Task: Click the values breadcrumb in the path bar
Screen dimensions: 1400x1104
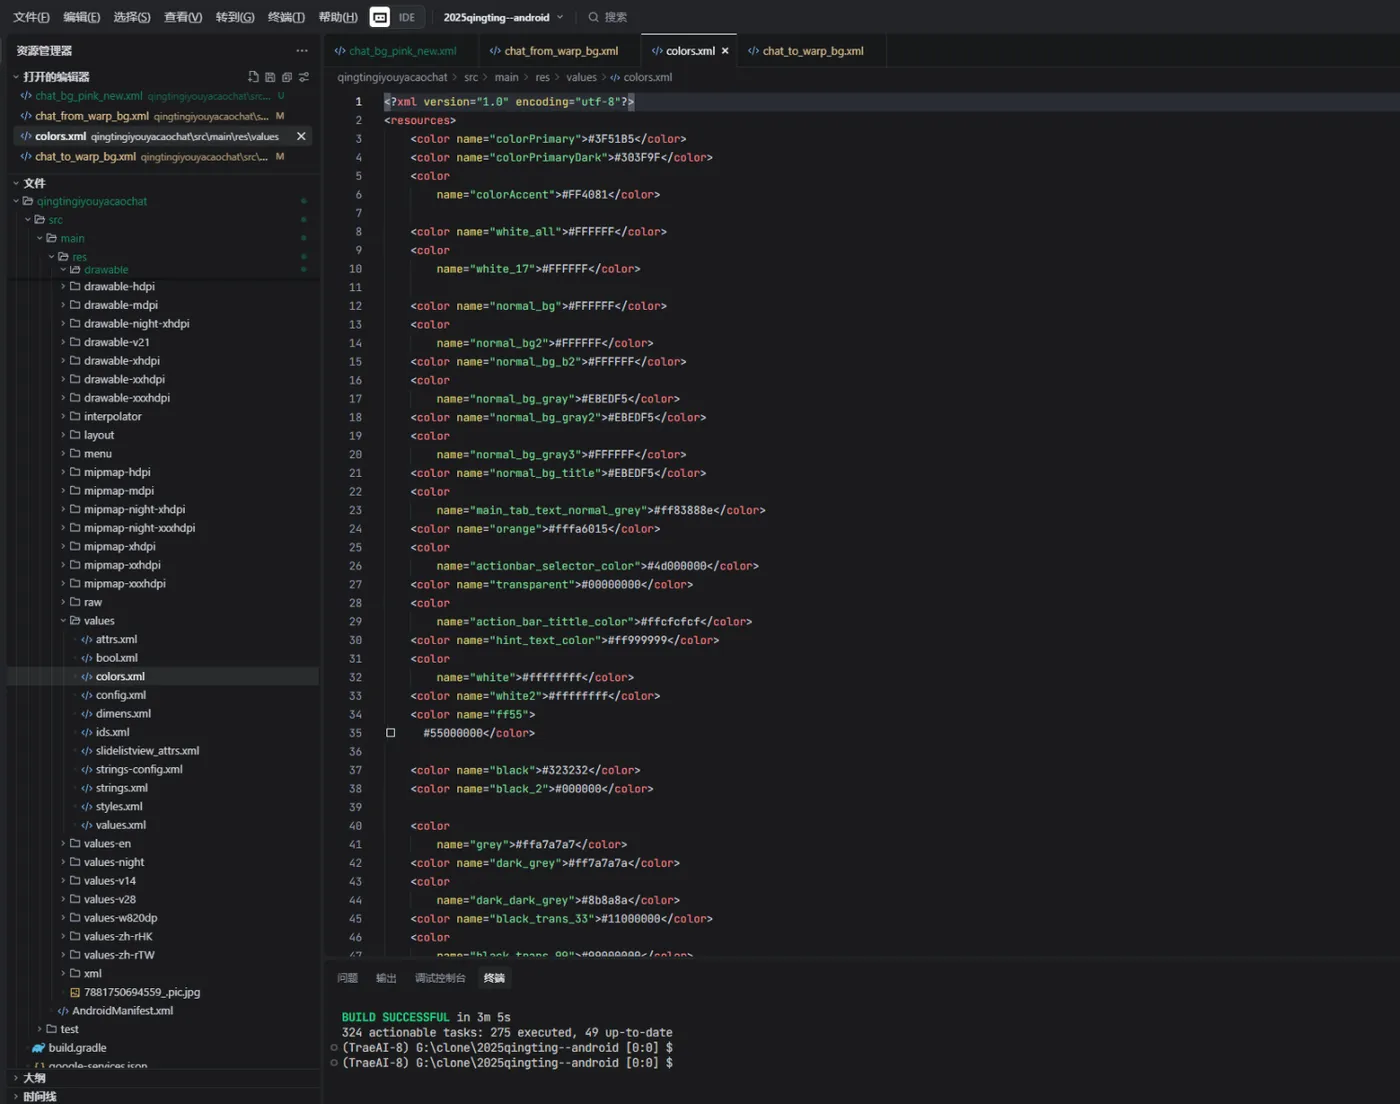Action: [x=581, y=77]
